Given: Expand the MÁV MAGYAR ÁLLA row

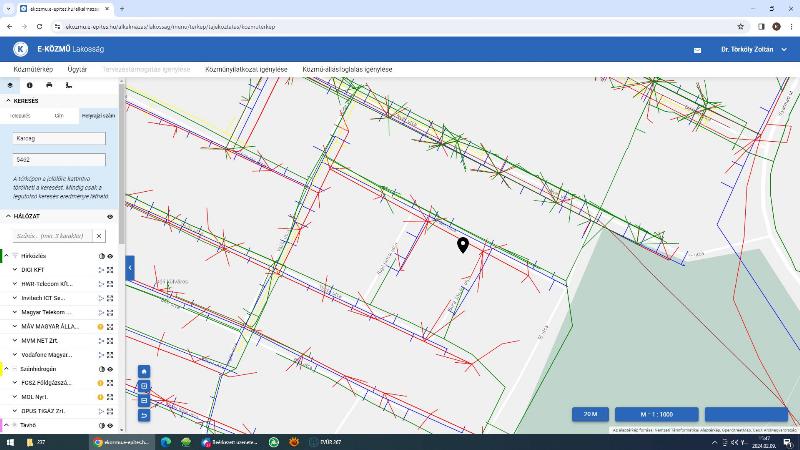Looking at the screenshot, I should 15,326.
